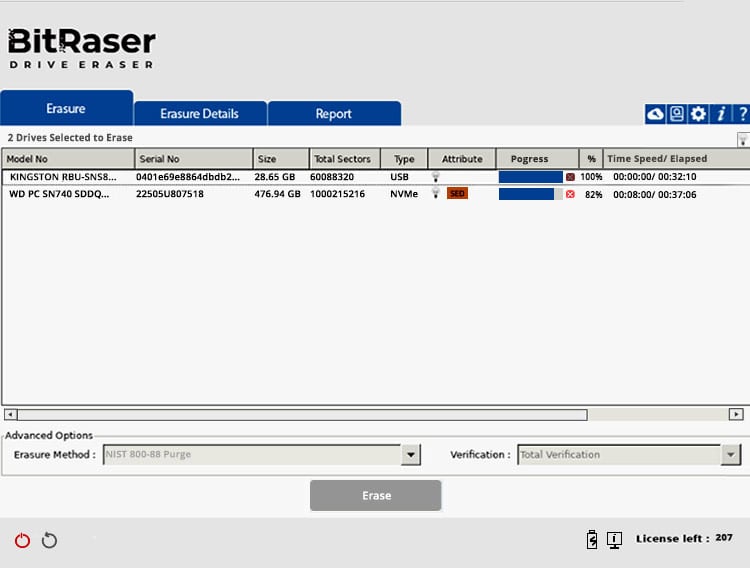This screenshot has height=568, width=750.
Task: Open settings gear icon
Action: pos(698,114)
